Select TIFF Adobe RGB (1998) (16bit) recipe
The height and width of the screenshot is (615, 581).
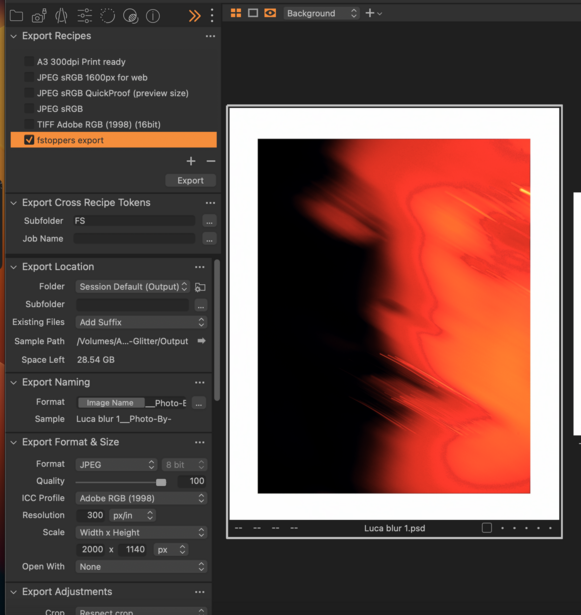[98, 124]
